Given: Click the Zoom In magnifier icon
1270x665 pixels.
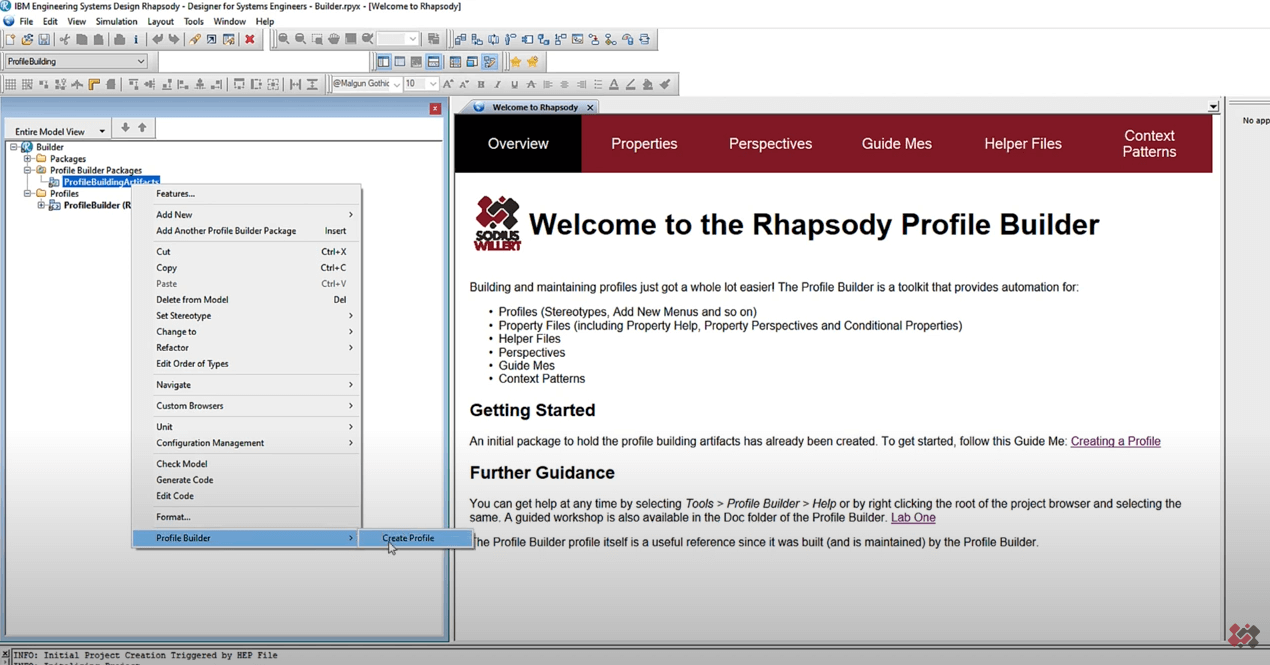Looking at the screenshot, I should click(283, 39).
